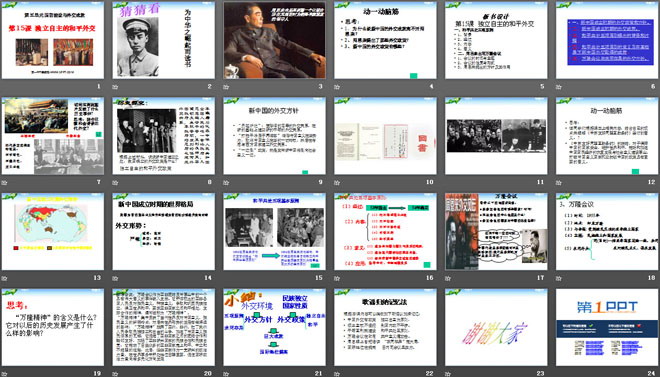Click the star icon under slide 17

(447, 278)
